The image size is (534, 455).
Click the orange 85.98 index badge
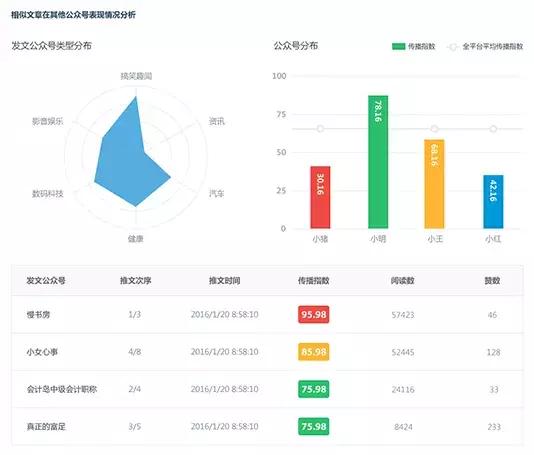point(314,352)
